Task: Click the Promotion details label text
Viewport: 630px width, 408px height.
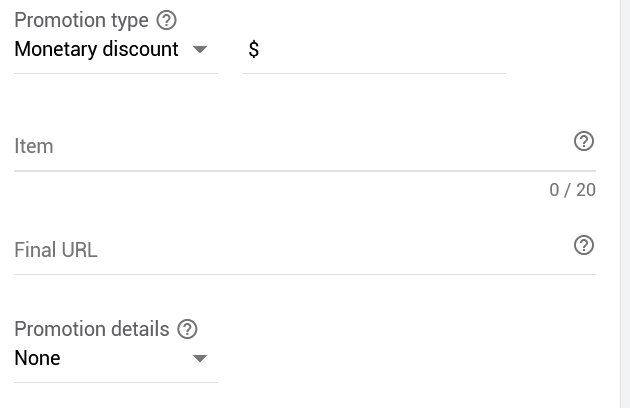Action: (x=92, y=329)
